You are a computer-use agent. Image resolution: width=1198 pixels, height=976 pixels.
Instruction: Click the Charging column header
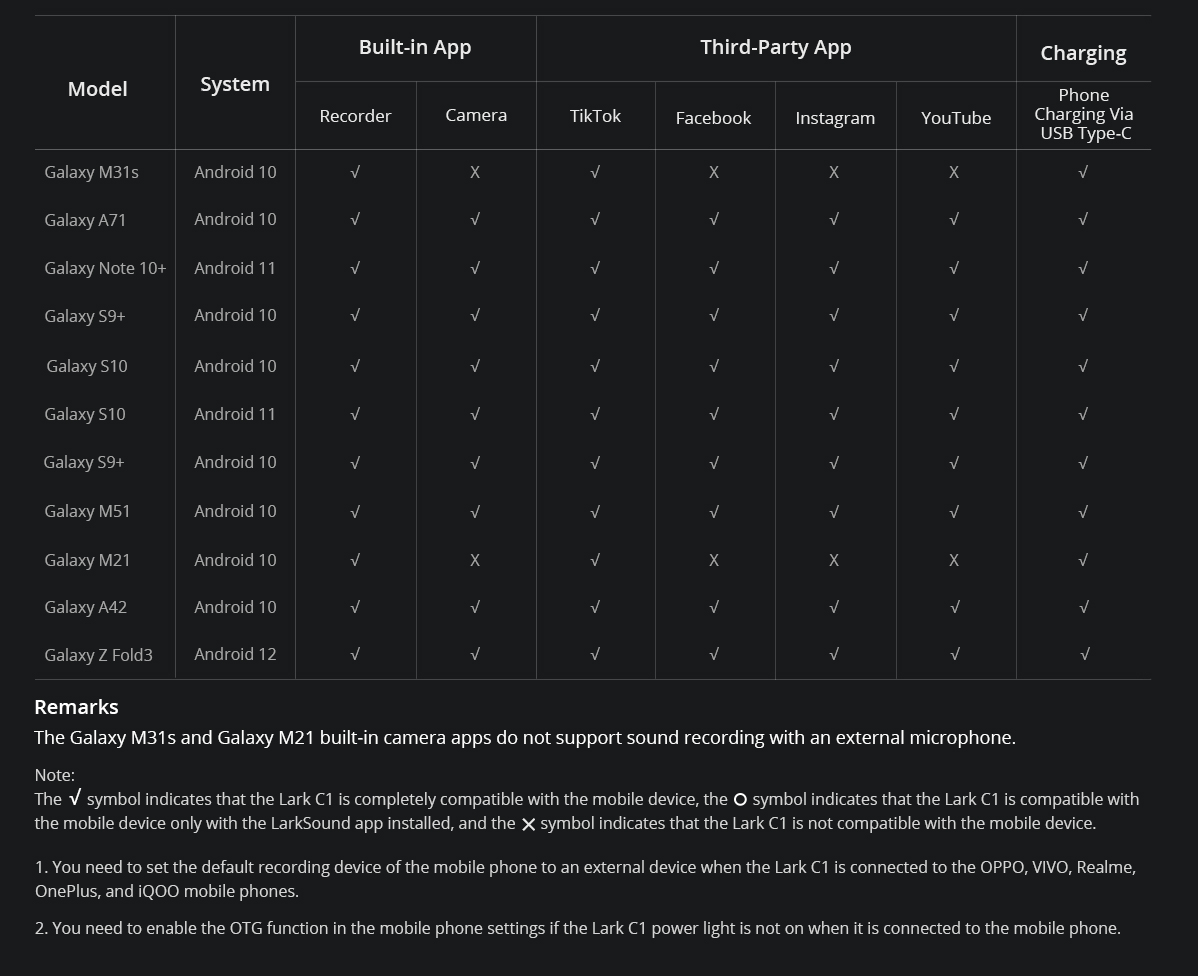[1083, 53]
